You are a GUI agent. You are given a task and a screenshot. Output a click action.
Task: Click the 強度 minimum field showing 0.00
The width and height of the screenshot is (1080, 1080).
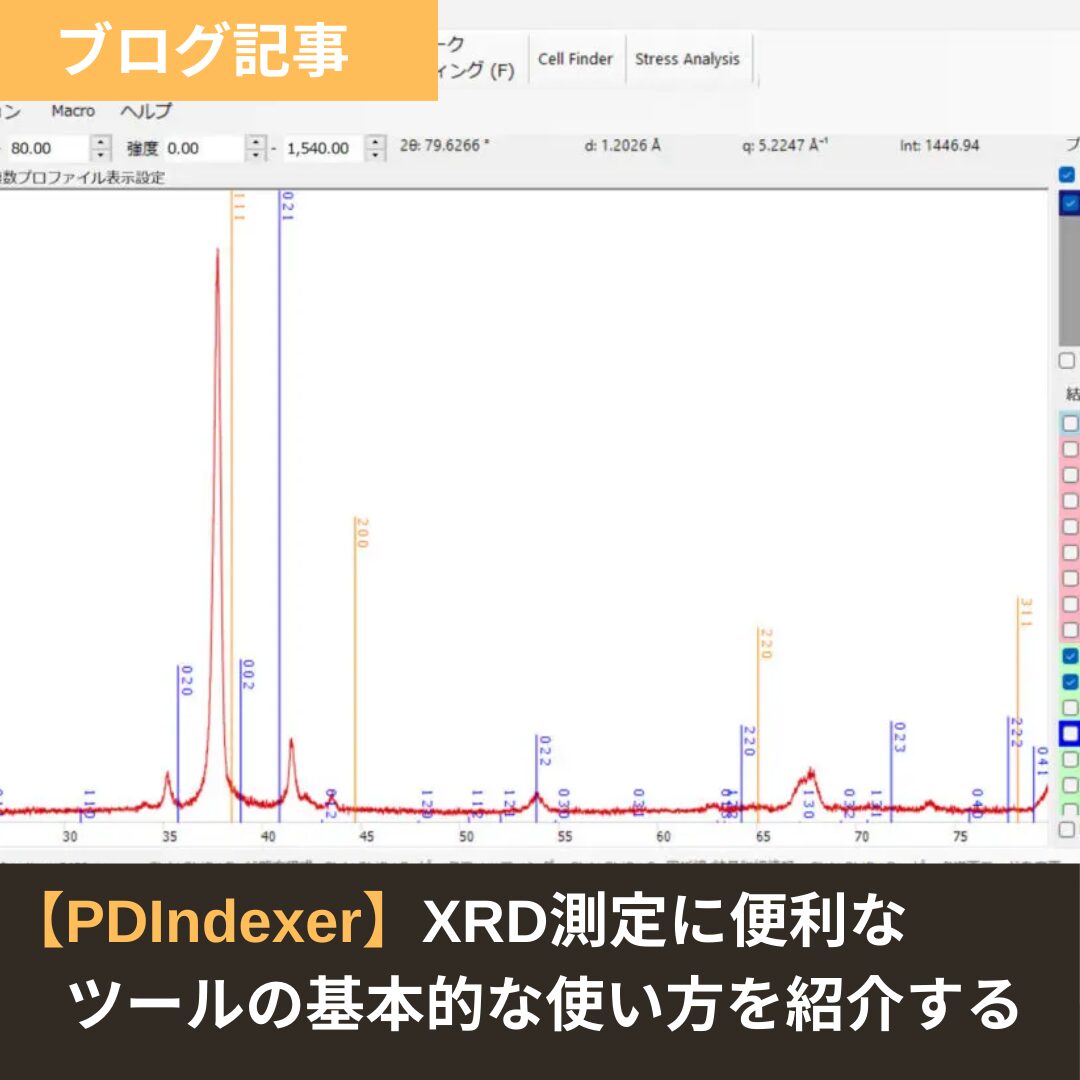coord(203,148)
